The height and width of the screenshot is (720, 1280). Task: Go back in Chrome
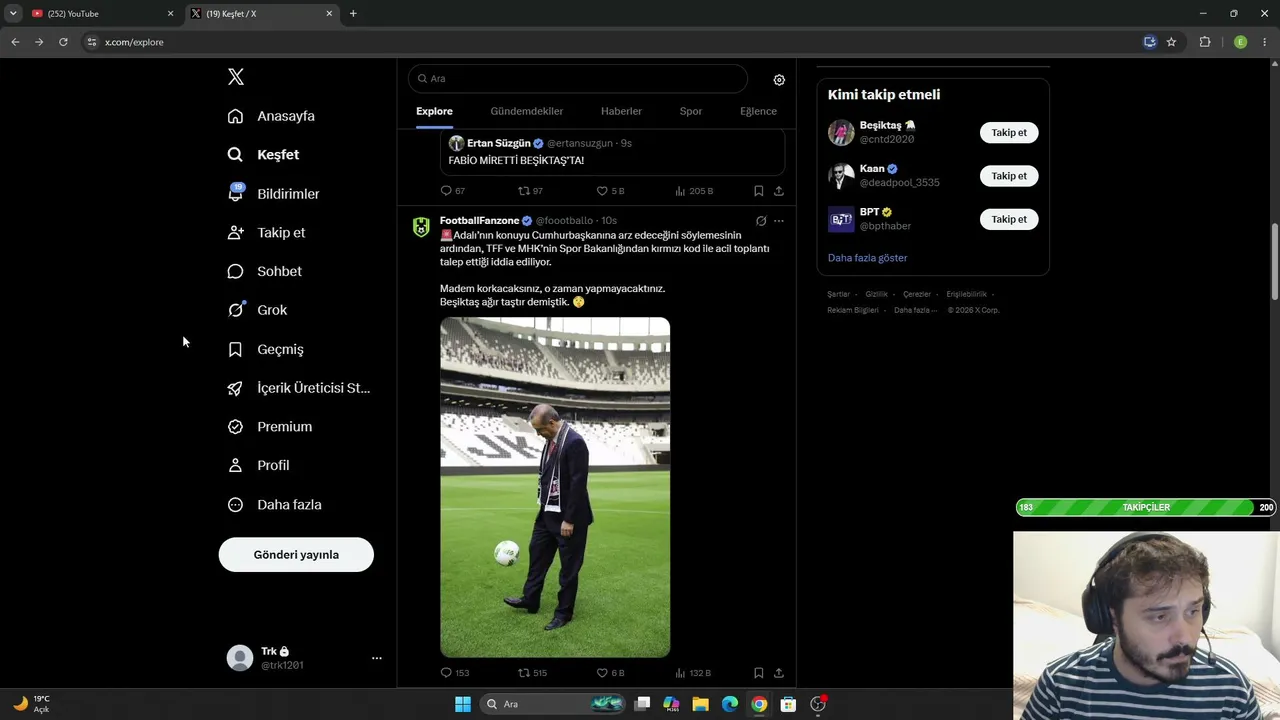click(15, 42)
